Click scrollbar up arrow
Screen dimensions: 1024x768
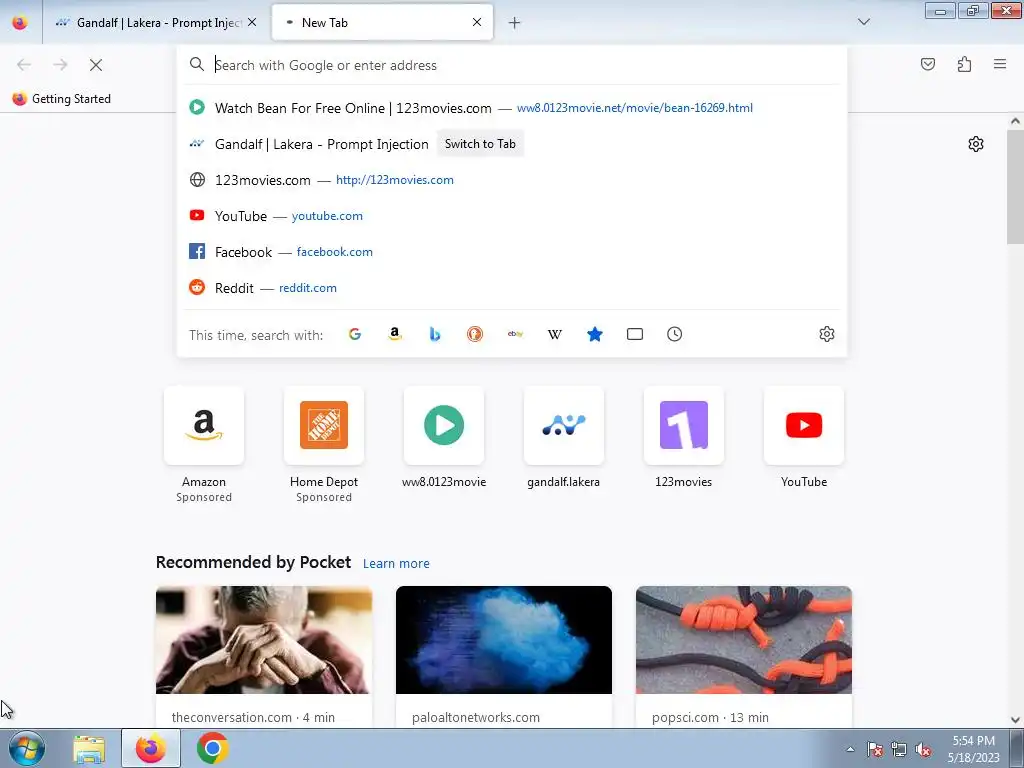point(1016,121)
